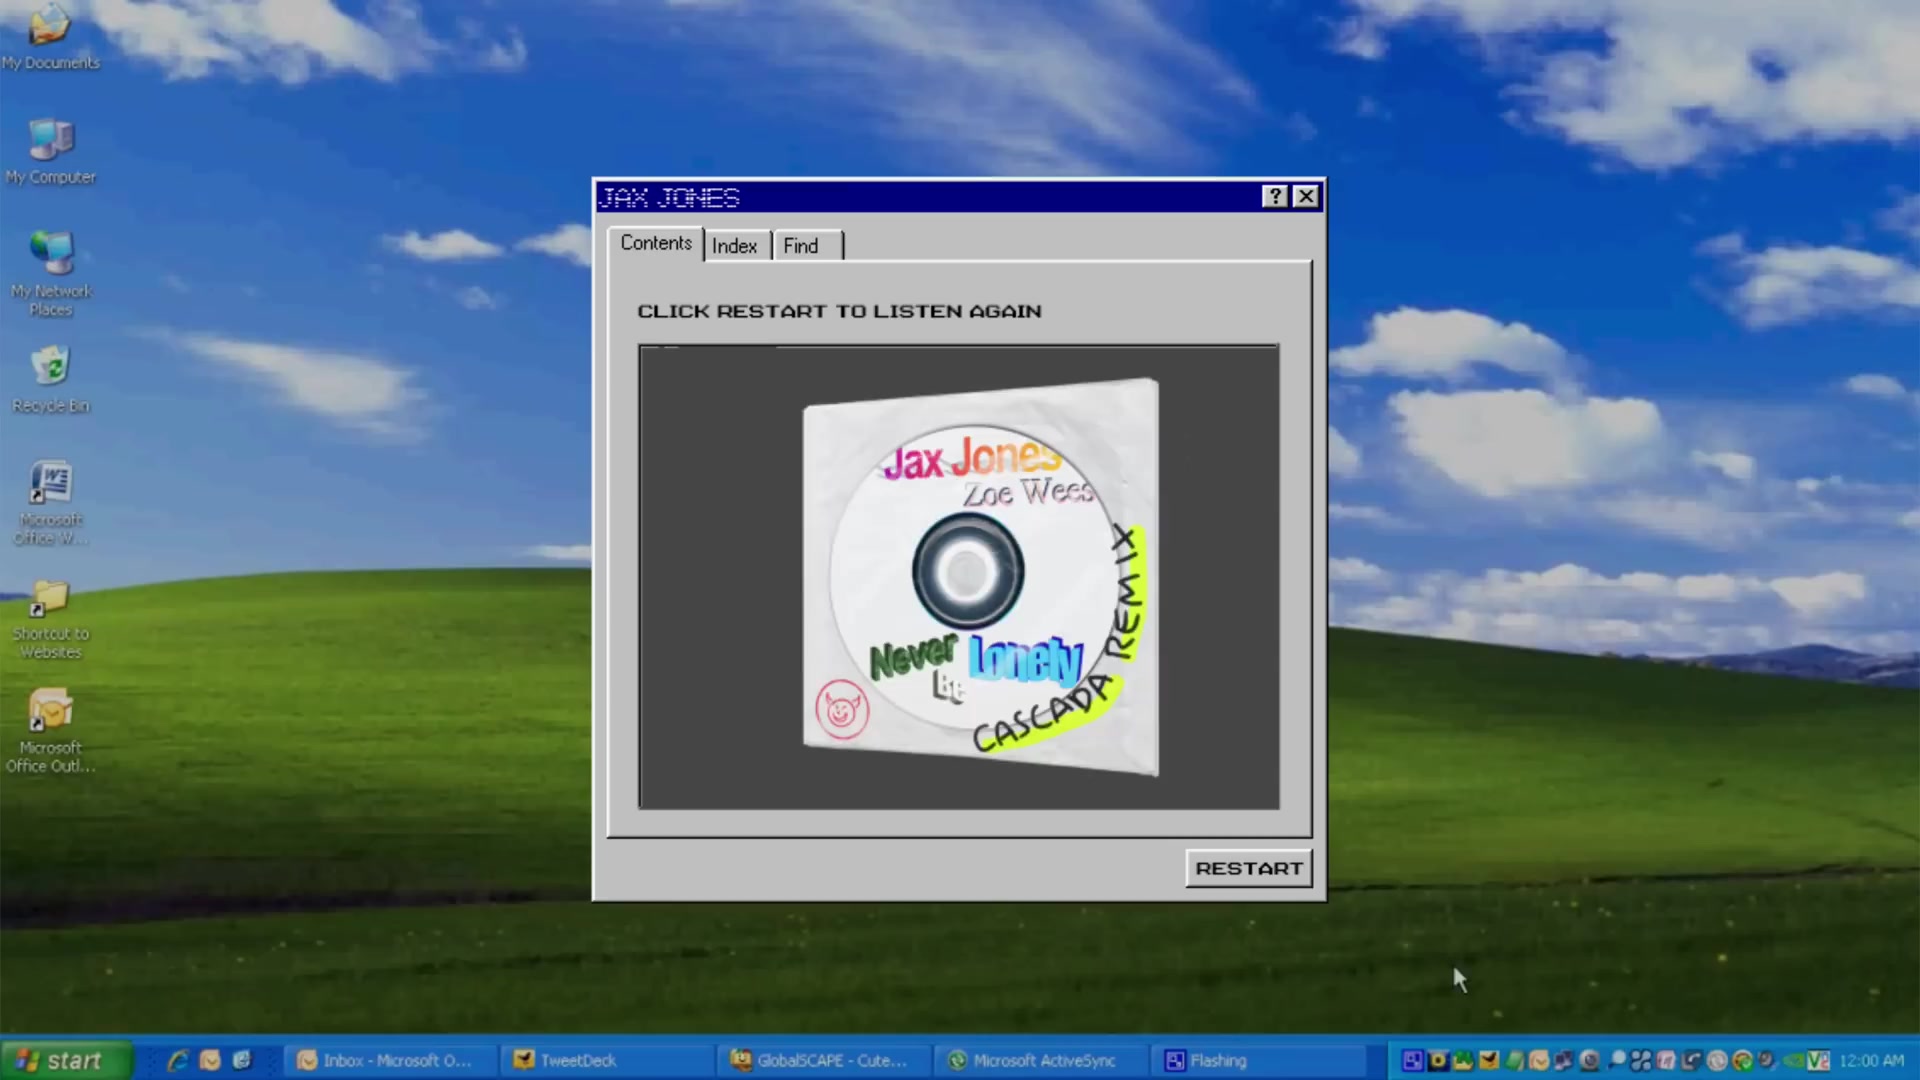Select Microsoft Office Outlook shortcut icon
This screenshot has width=1920, height=1080.
pos(50,730)
